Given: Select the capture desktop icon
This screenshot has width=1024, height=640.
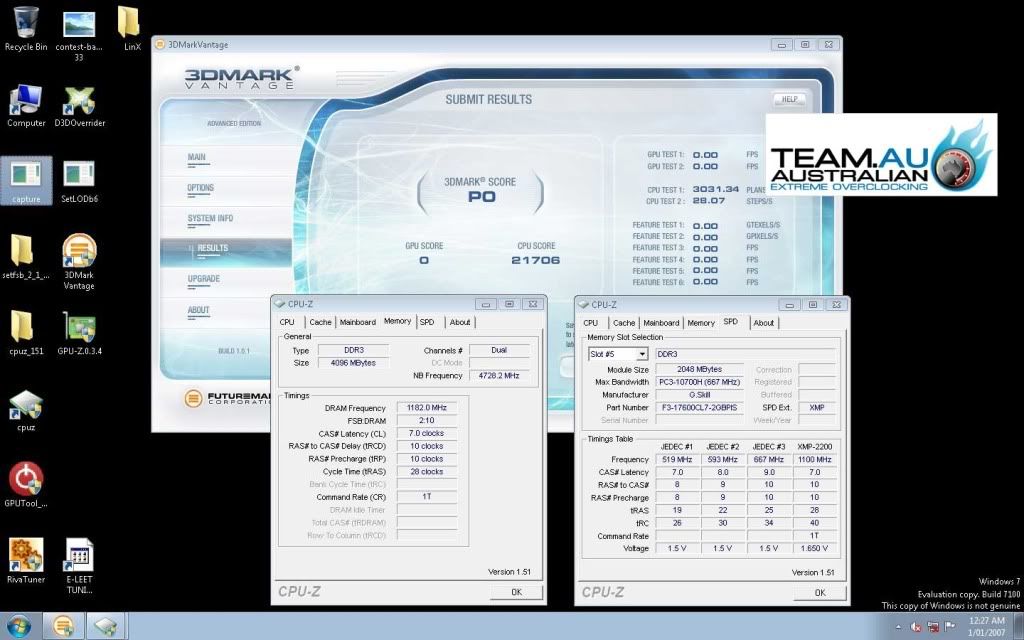Looking at the screenshot, I should [26, 181].
